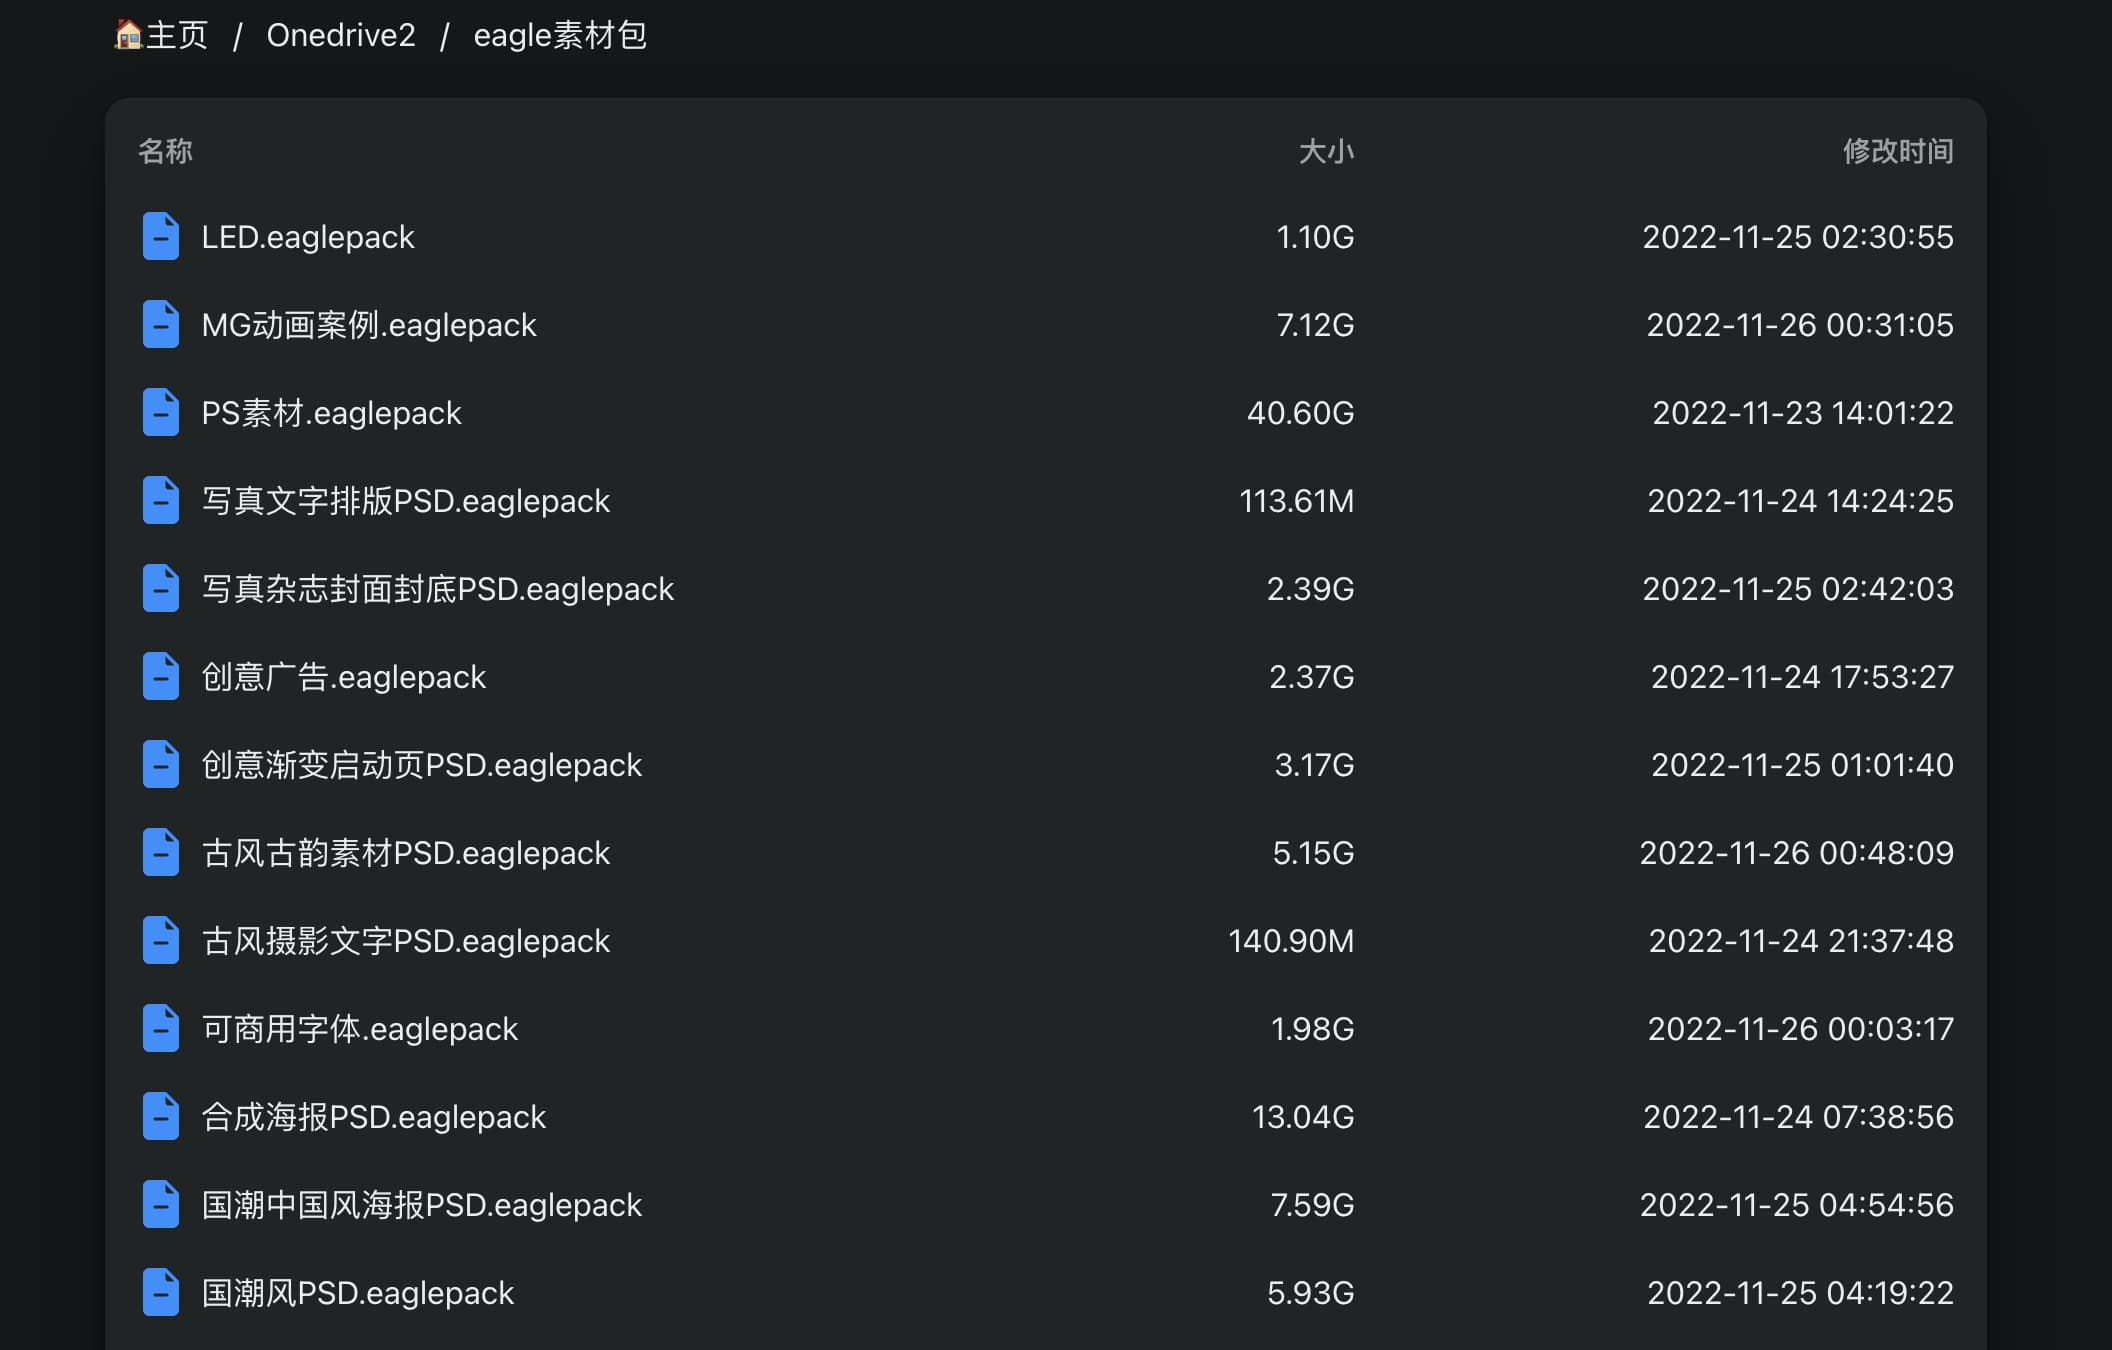Open 写真杂志封面封底PSD.eaglepack file
This screenshot has width=2112, height=1350.
437,589
